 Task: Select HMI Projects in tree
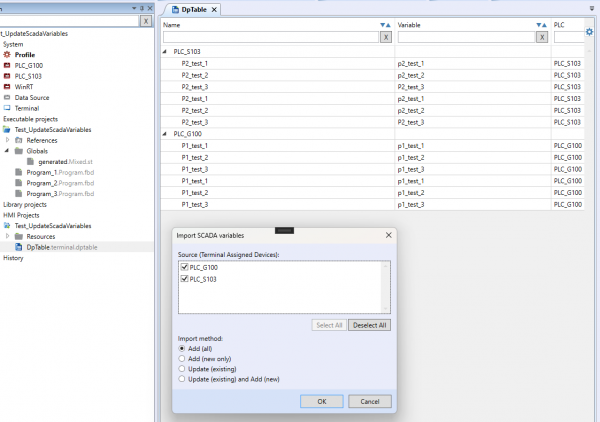[x=21, y=215]
